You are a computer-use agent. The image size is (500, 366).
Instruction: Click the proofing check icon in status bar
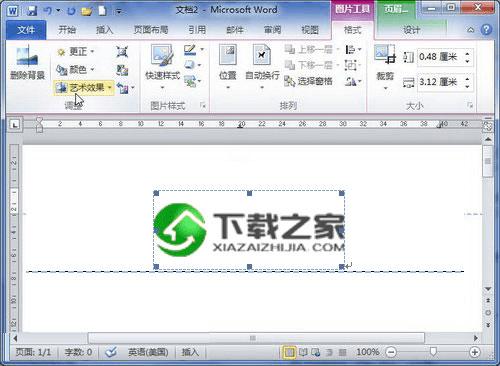(x=111, y=352)
